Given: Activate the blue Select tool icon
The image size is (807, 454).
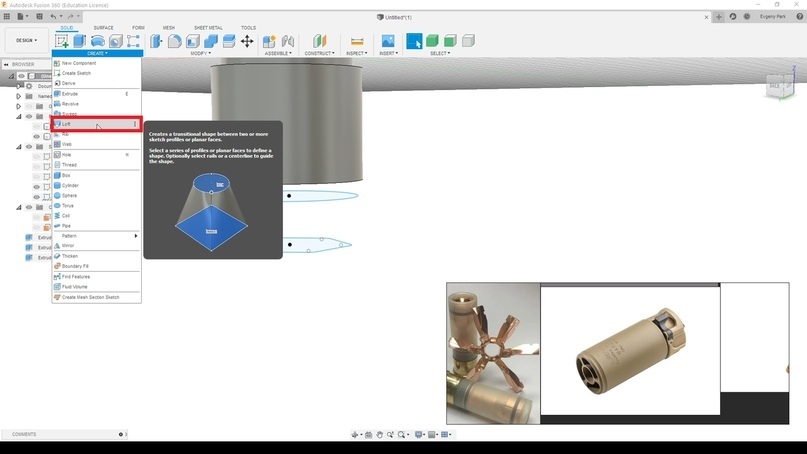Looking at the screenshot, I should (414, 41).
